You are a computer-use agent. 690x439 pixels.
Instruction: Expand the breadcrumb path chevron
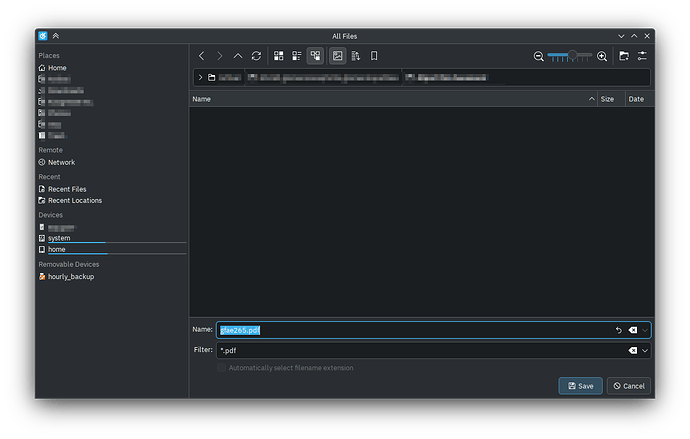pyautogui.click(x=200, y=77)
